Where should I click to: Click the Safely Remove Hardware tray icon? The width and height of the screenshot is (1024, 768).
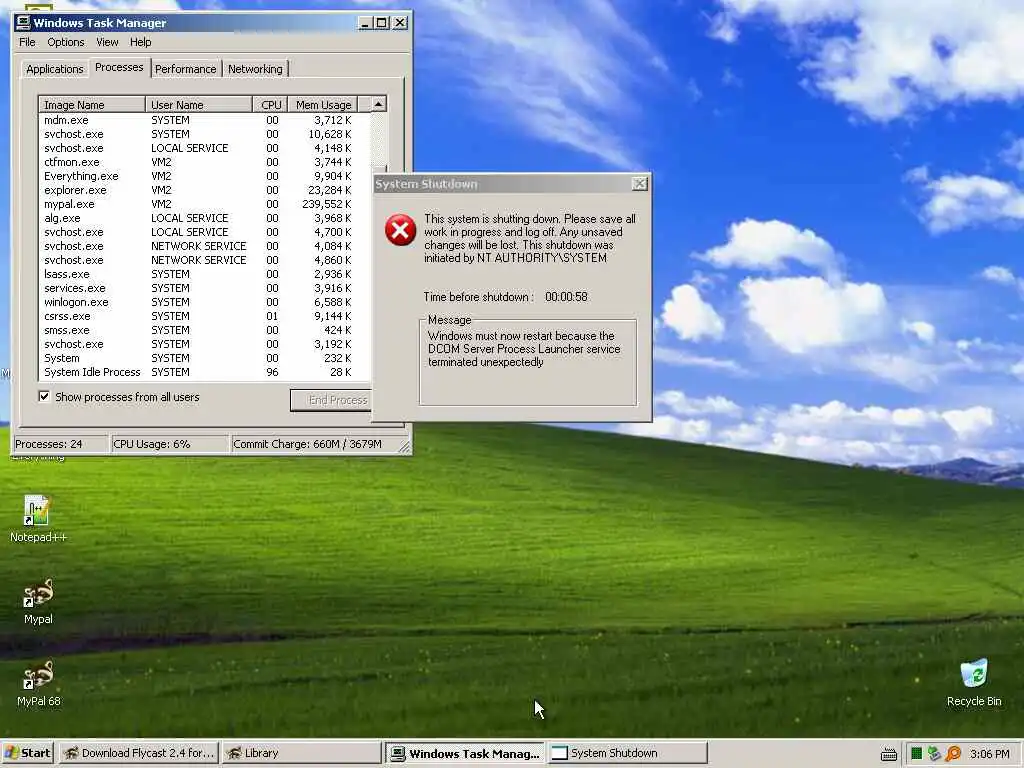coord(935,754)
